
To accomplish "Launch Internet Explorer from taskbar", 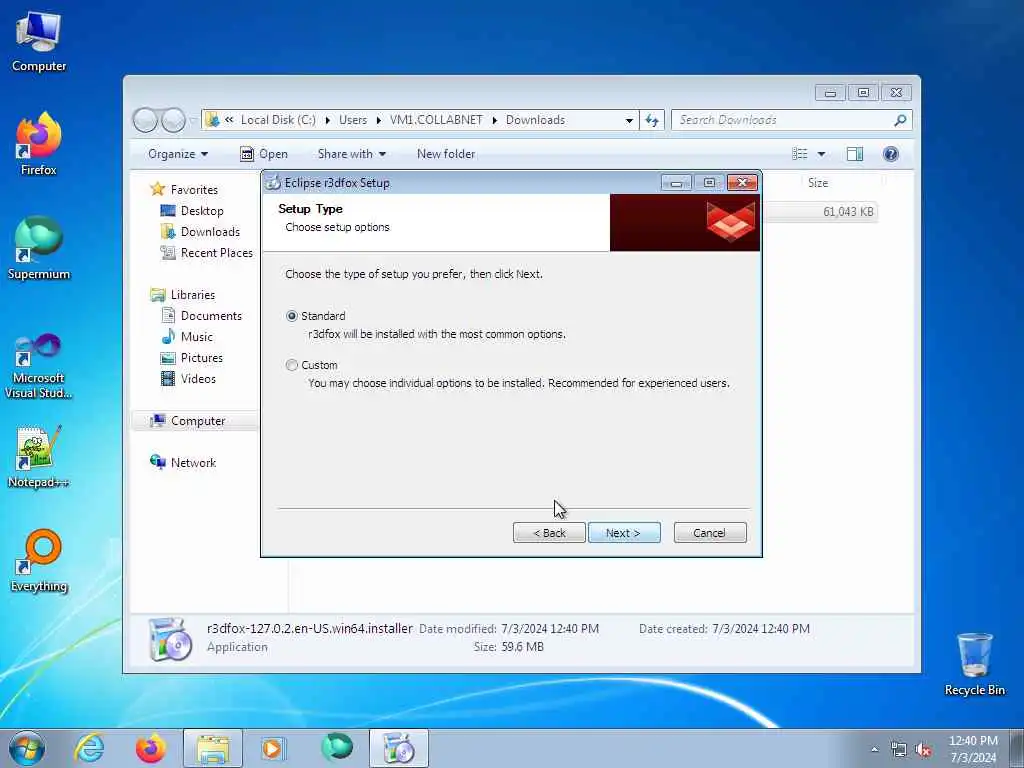I will 89,748.
